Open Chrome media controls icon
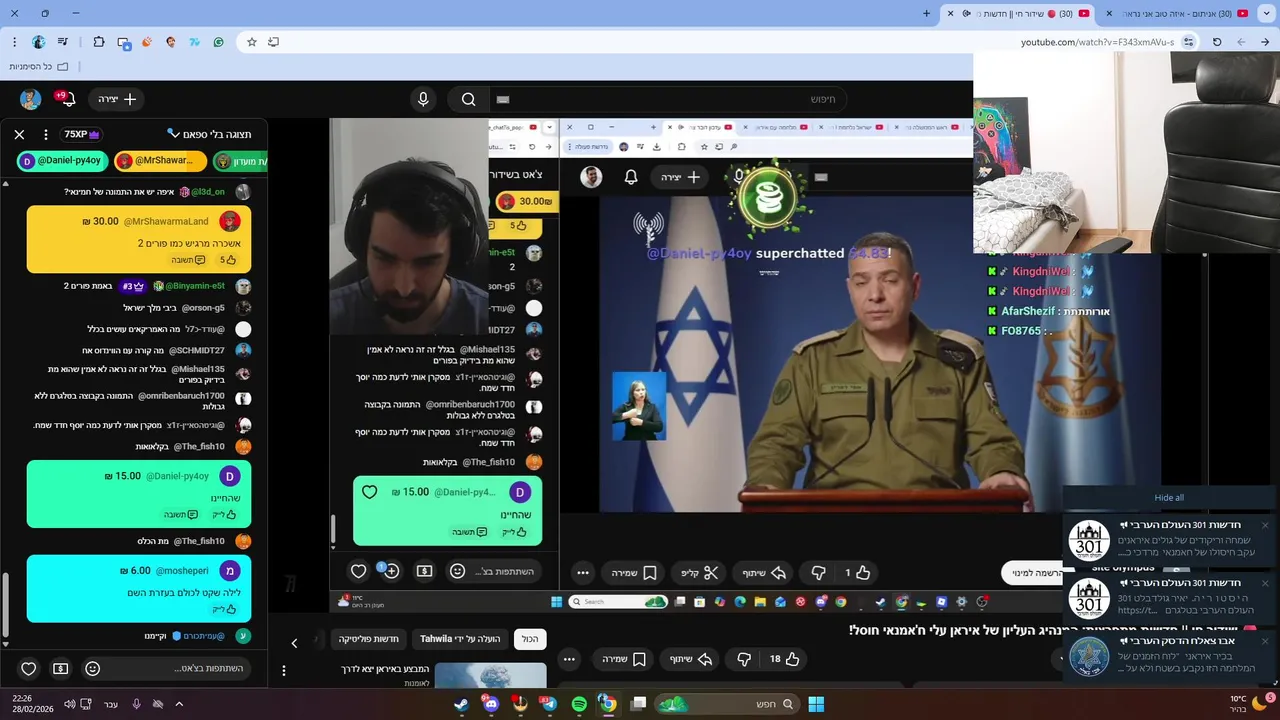 click(x=63, y=42)
